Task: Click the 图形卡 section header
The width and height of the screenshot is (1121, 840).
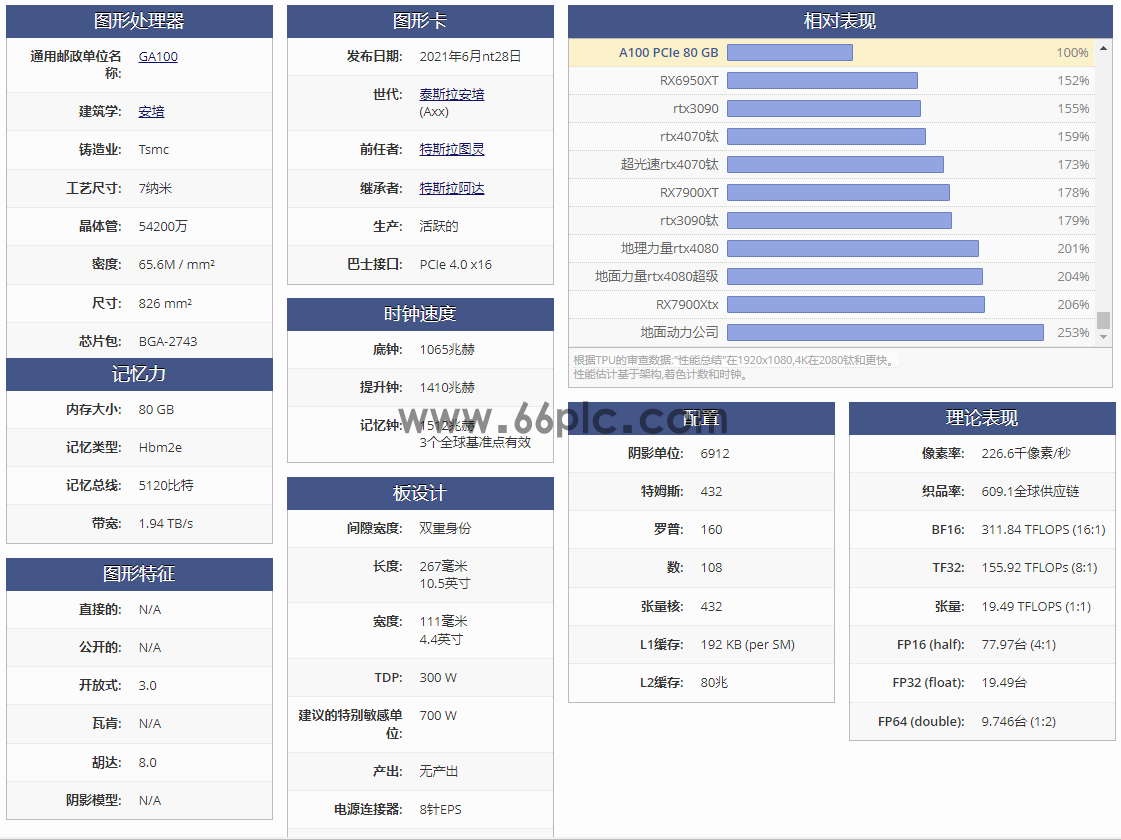Action: [x=420, y=21]
